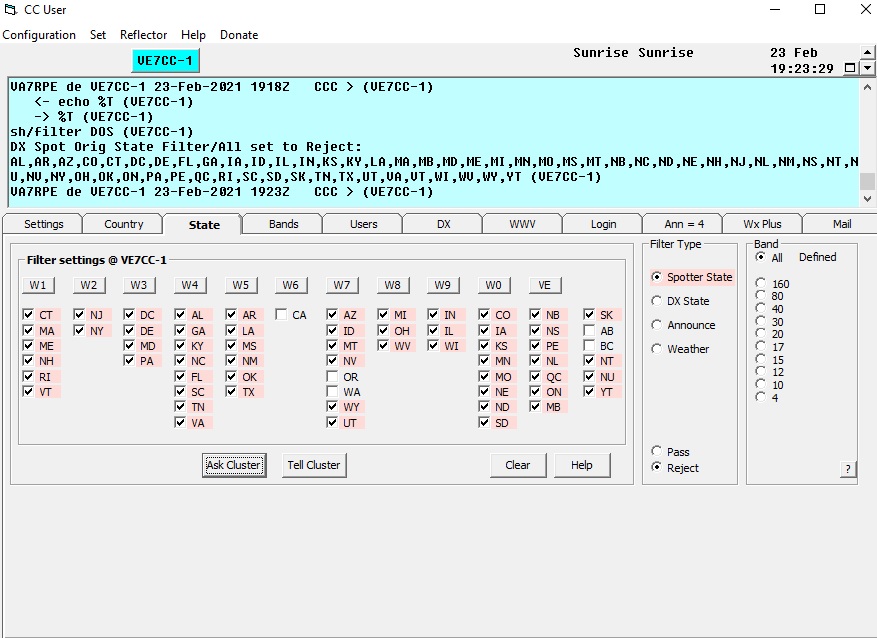Switch to the Login tab
Viewport: 877px width, 638px height.
tap(603, 224)
